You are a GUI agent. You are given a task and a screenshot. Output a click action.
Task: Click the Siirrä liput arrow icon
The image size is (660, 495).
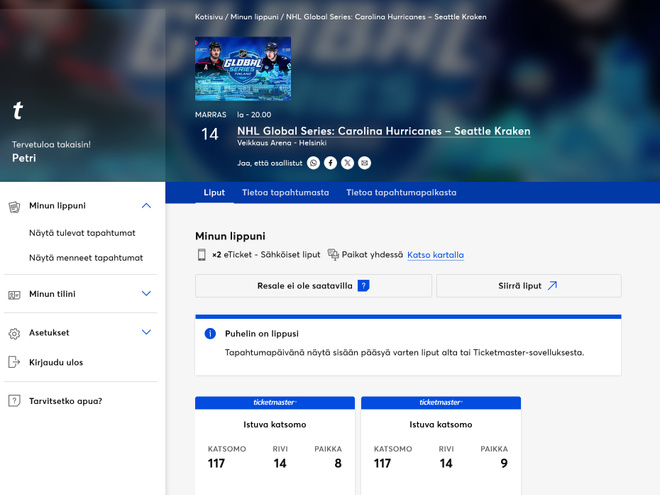[x=552, y=286]
